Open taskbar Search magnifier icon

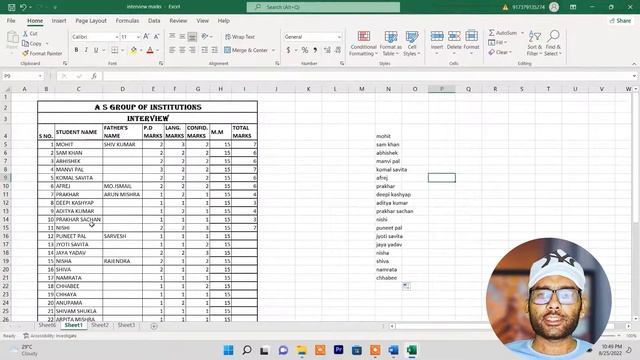pyautogui.click(x=247, y=350)
